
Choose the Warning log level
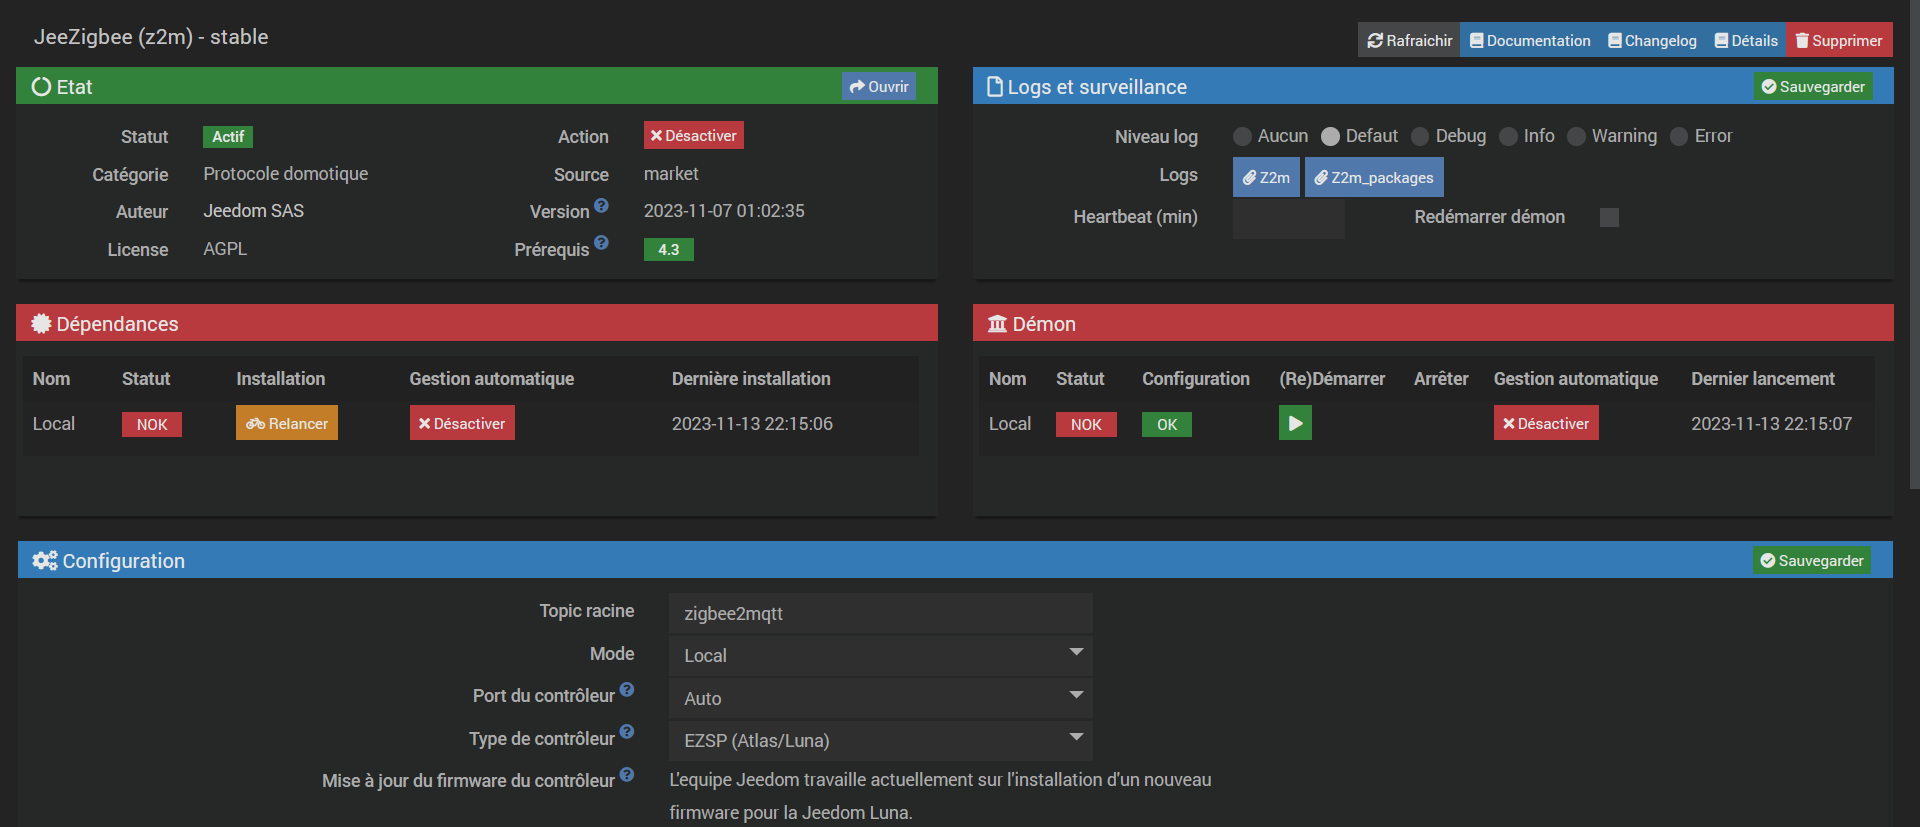pos(1576,137)
